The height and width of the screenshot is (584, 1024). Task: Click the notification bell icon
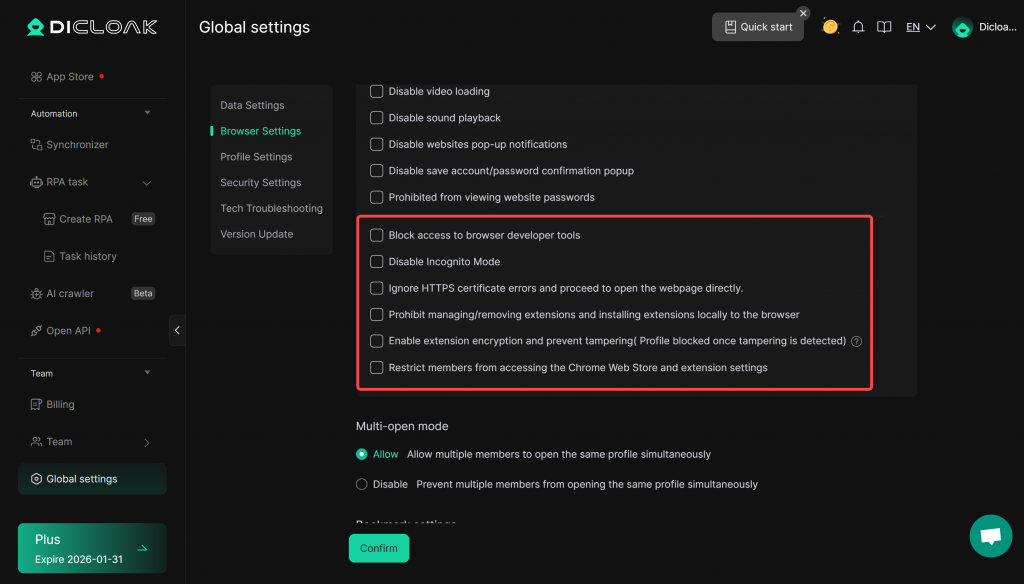pyautogui.click(x=858, y=27)
